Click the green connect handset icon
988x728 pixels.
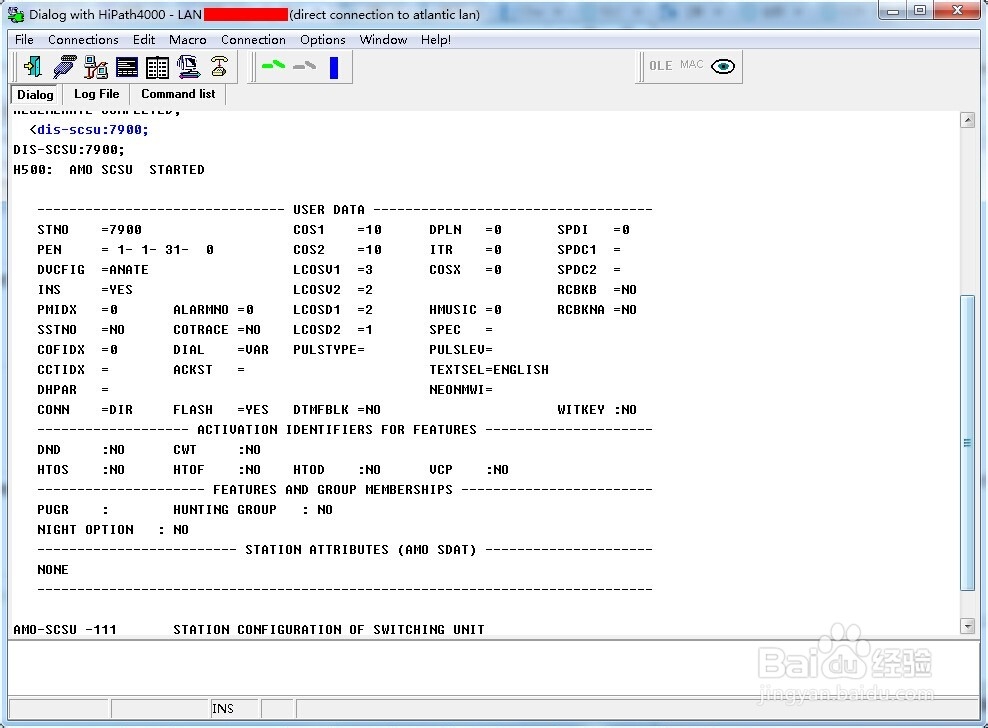273,65
